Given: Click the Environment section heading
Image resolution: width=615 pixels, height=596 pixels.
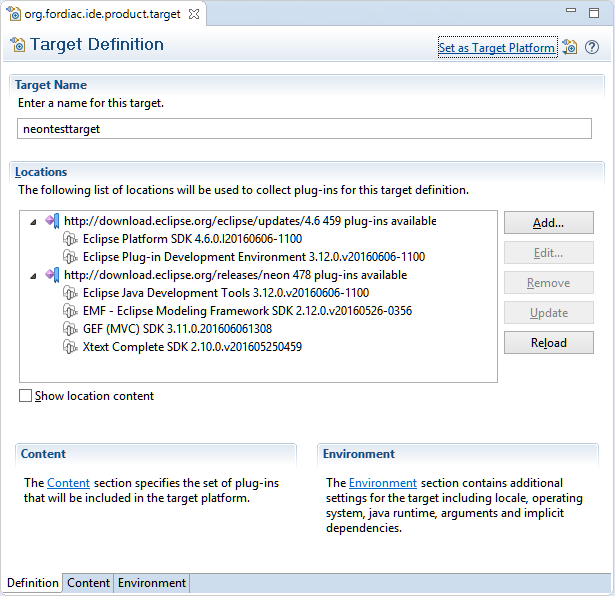Looking at the screenshot, I should (x=359, y=454).
